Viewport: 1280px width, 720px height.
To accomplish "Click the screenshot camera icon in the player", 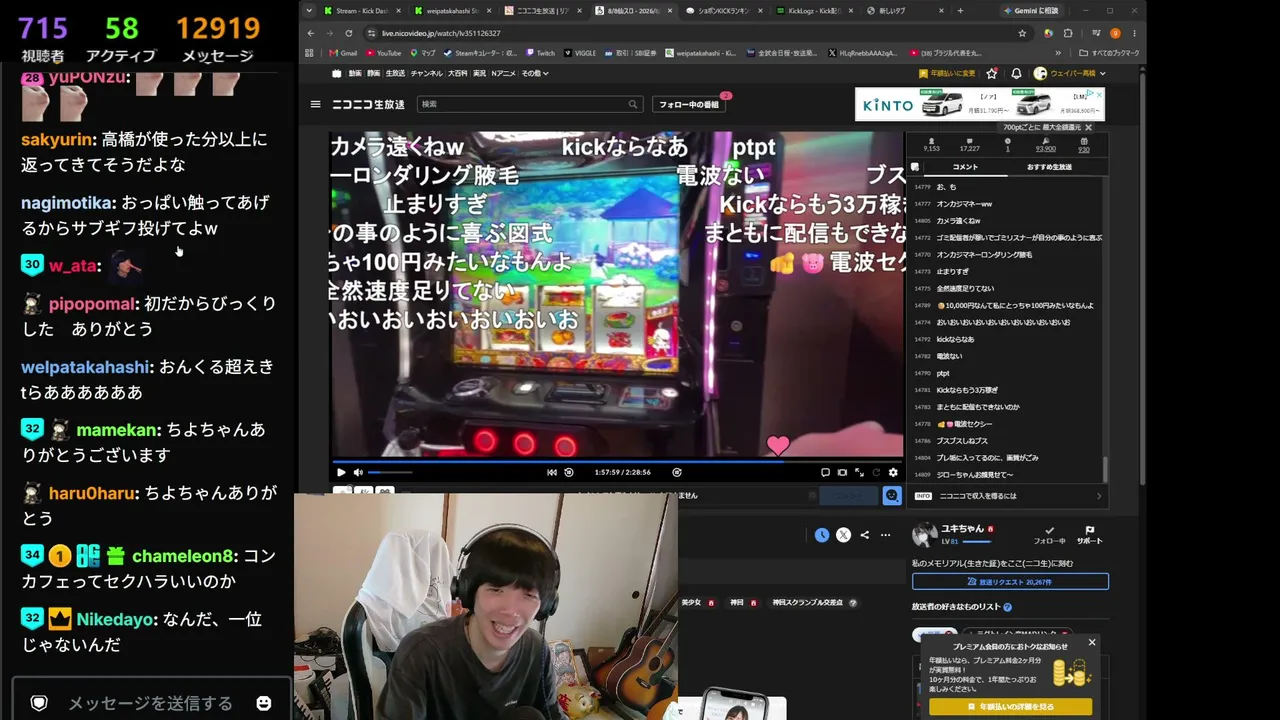I will coord(842,472).
